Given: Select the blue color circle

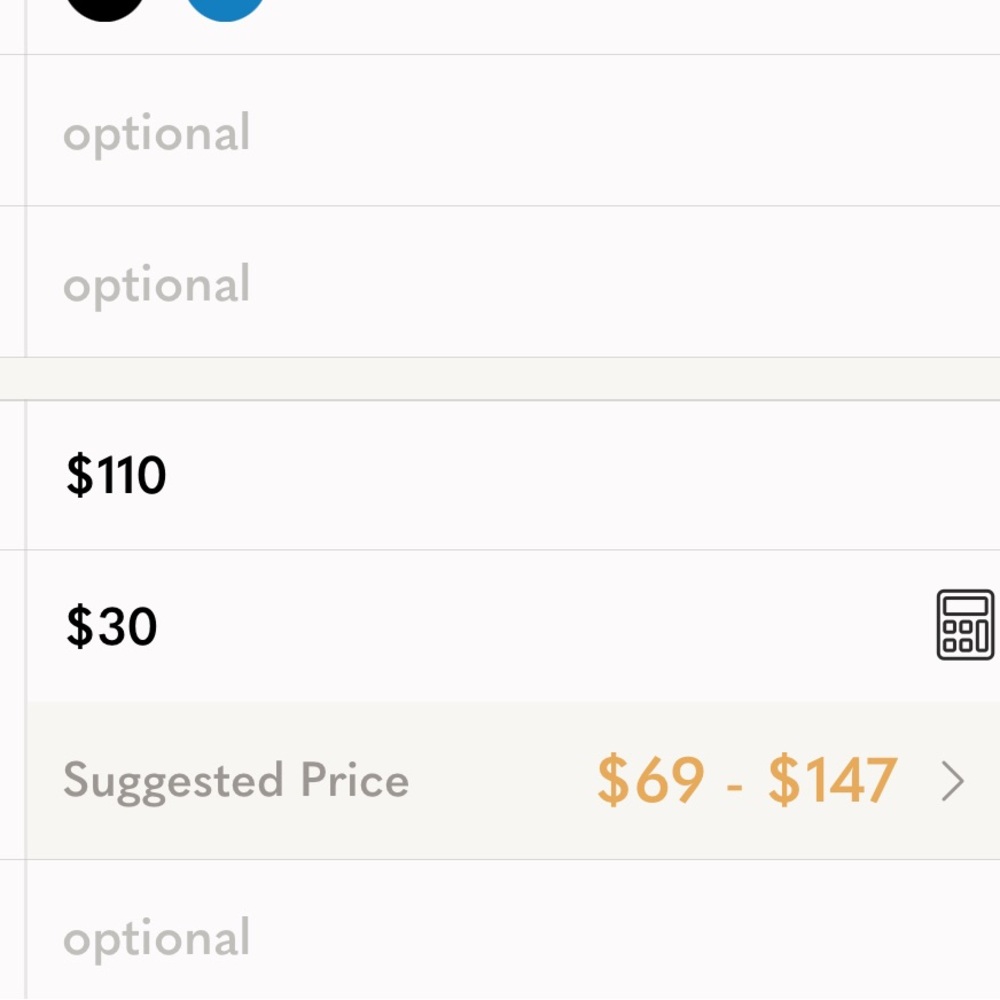Looking at the screenshot, I should click(x=226, y=6).
